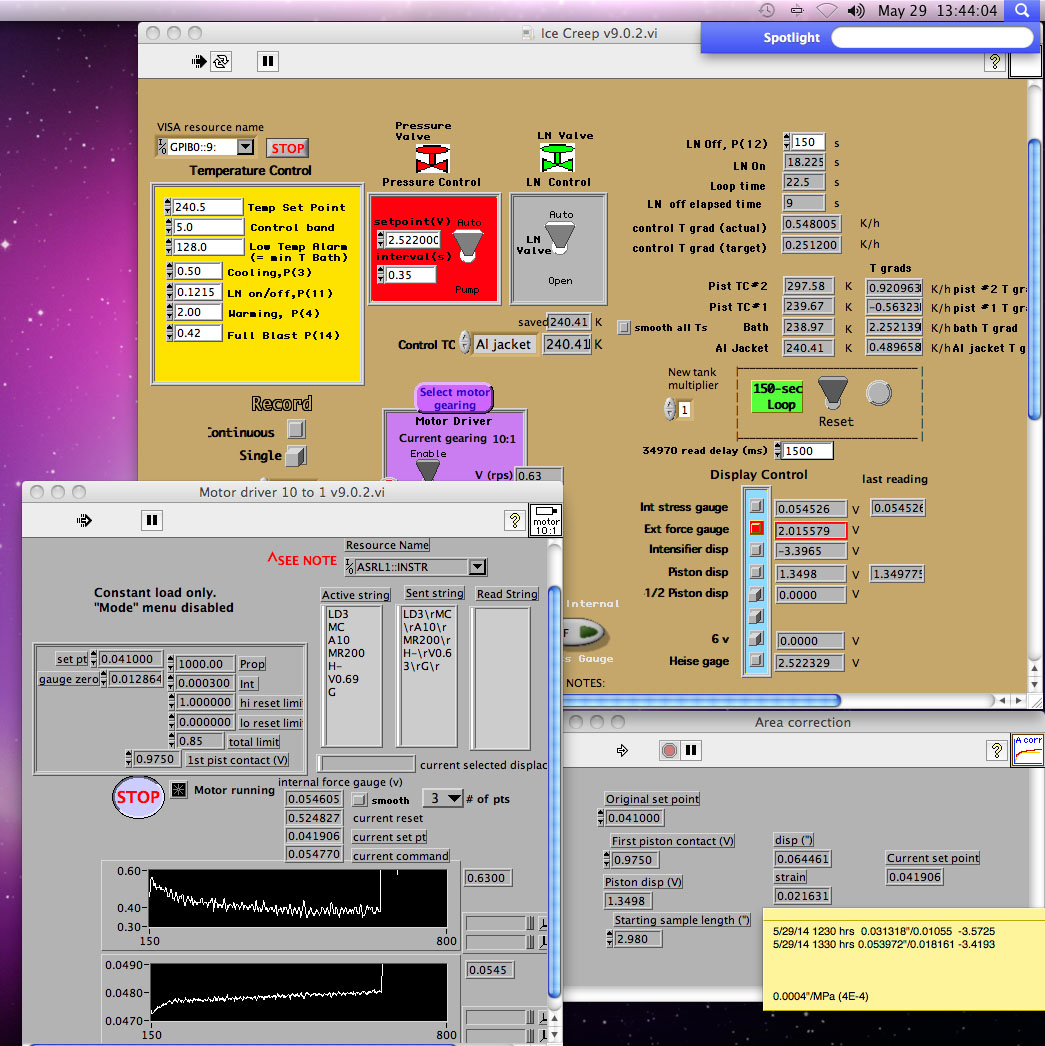The width and height of the screenshot is (1045, 1046).
Task: Open the volume menu in menu bar
Action: click(855, 11)
